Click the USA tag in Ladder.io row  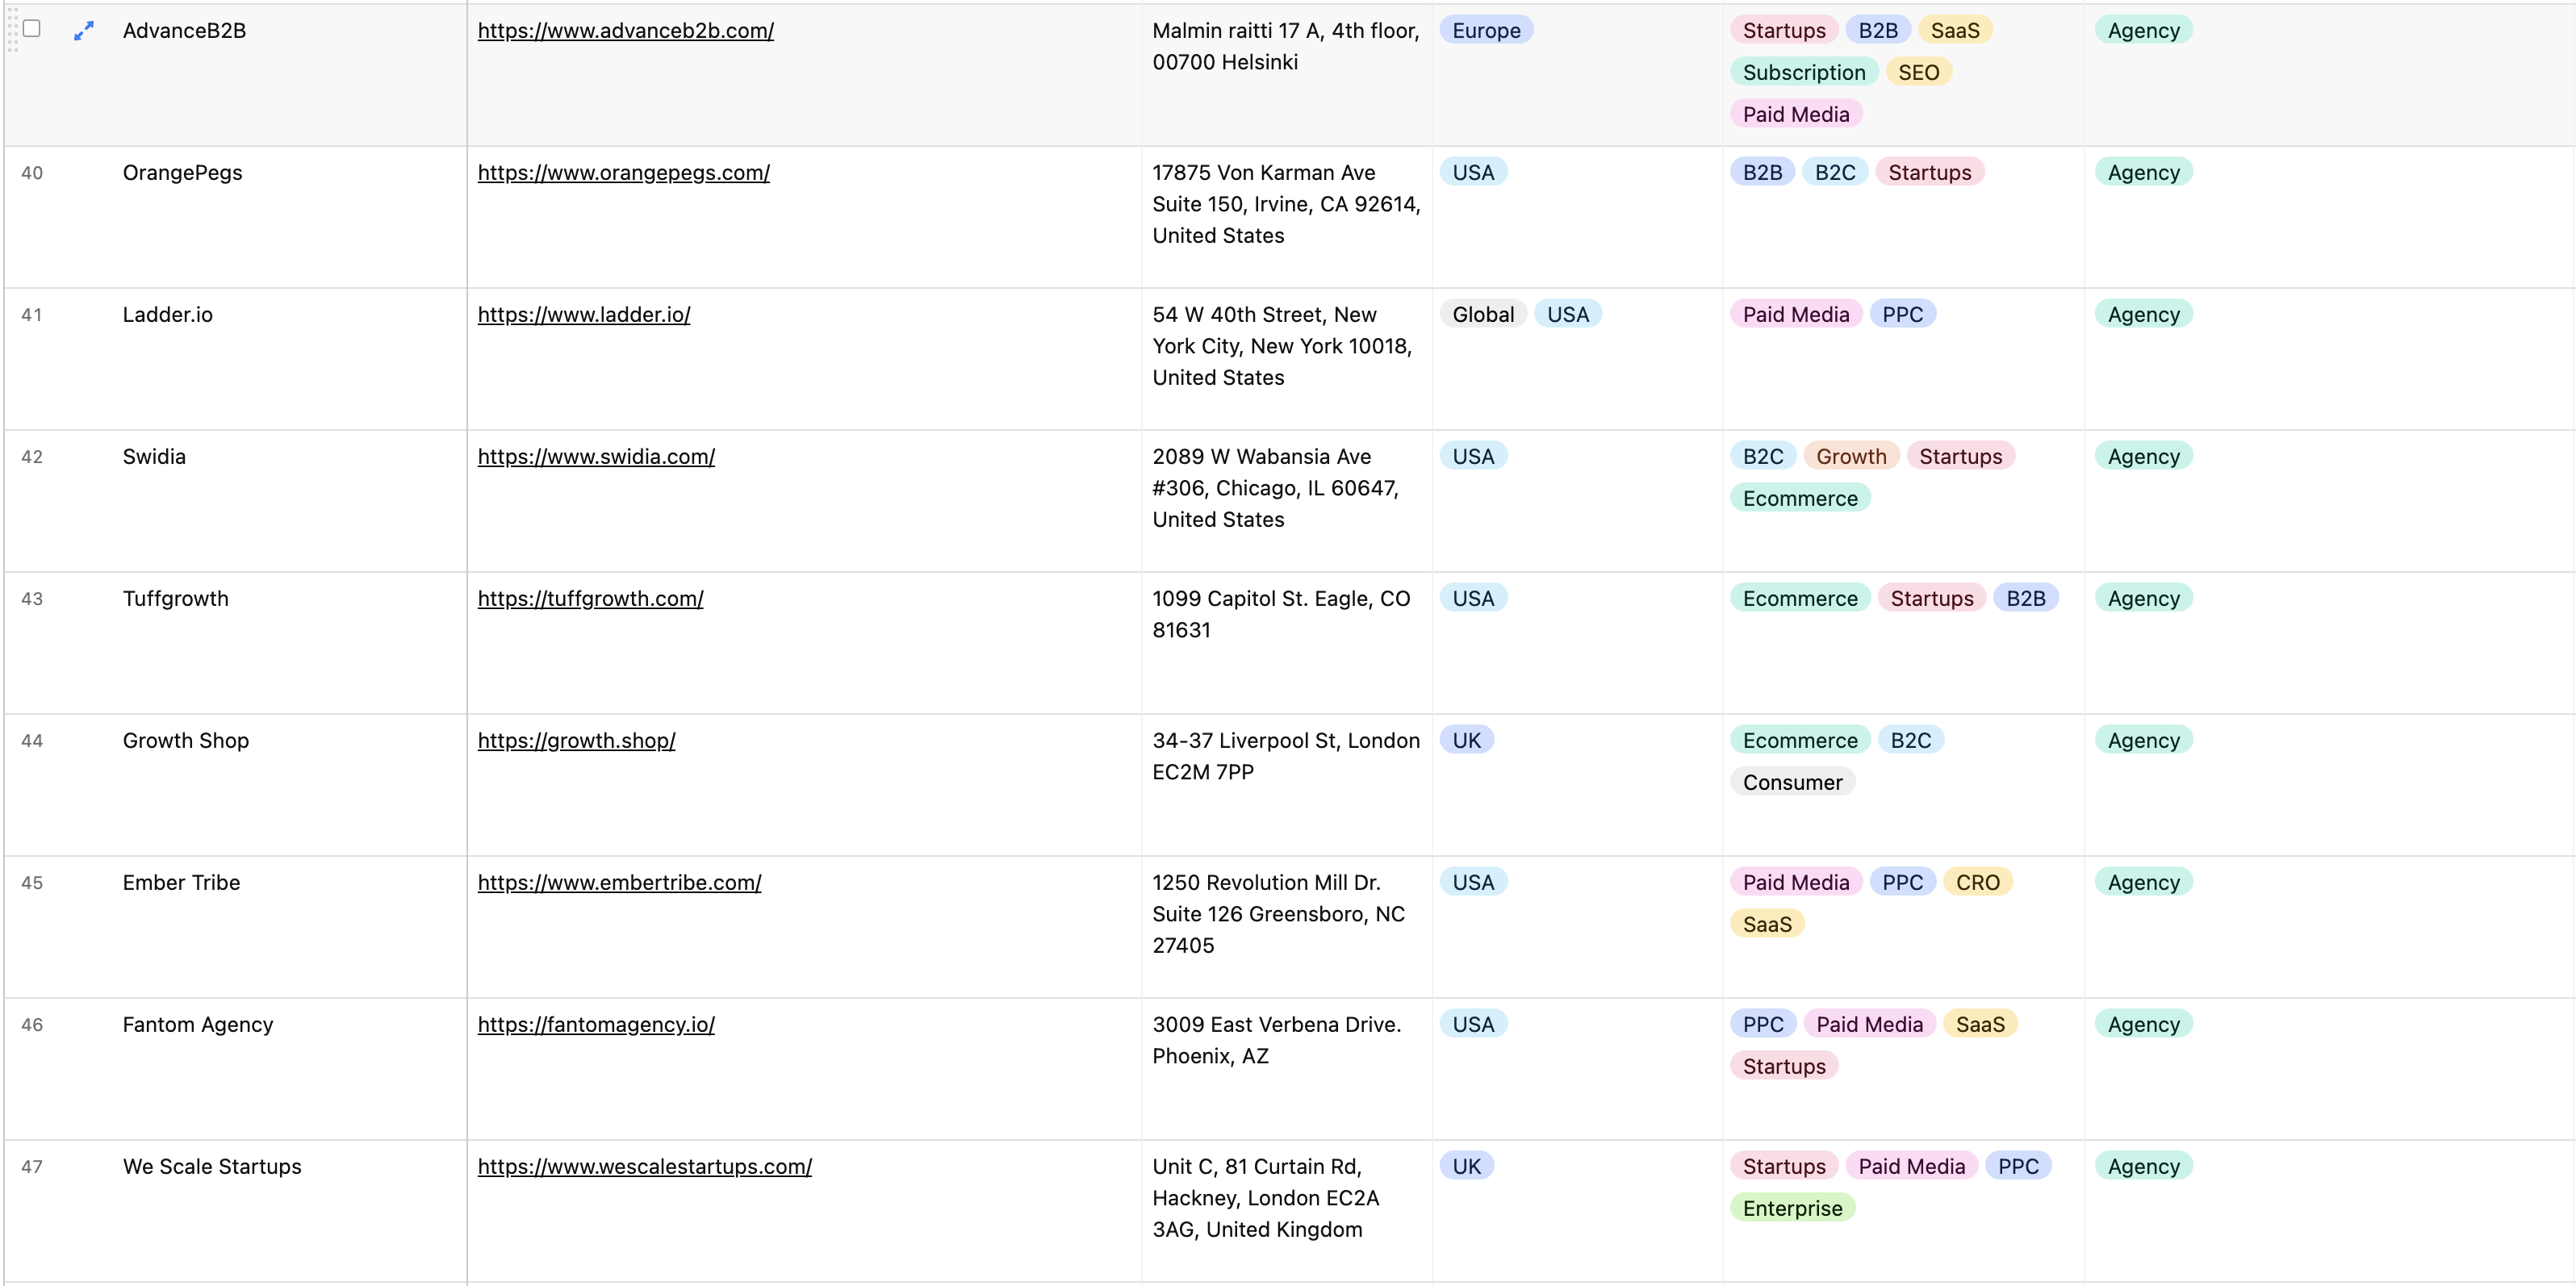[x=1567, y=314]
